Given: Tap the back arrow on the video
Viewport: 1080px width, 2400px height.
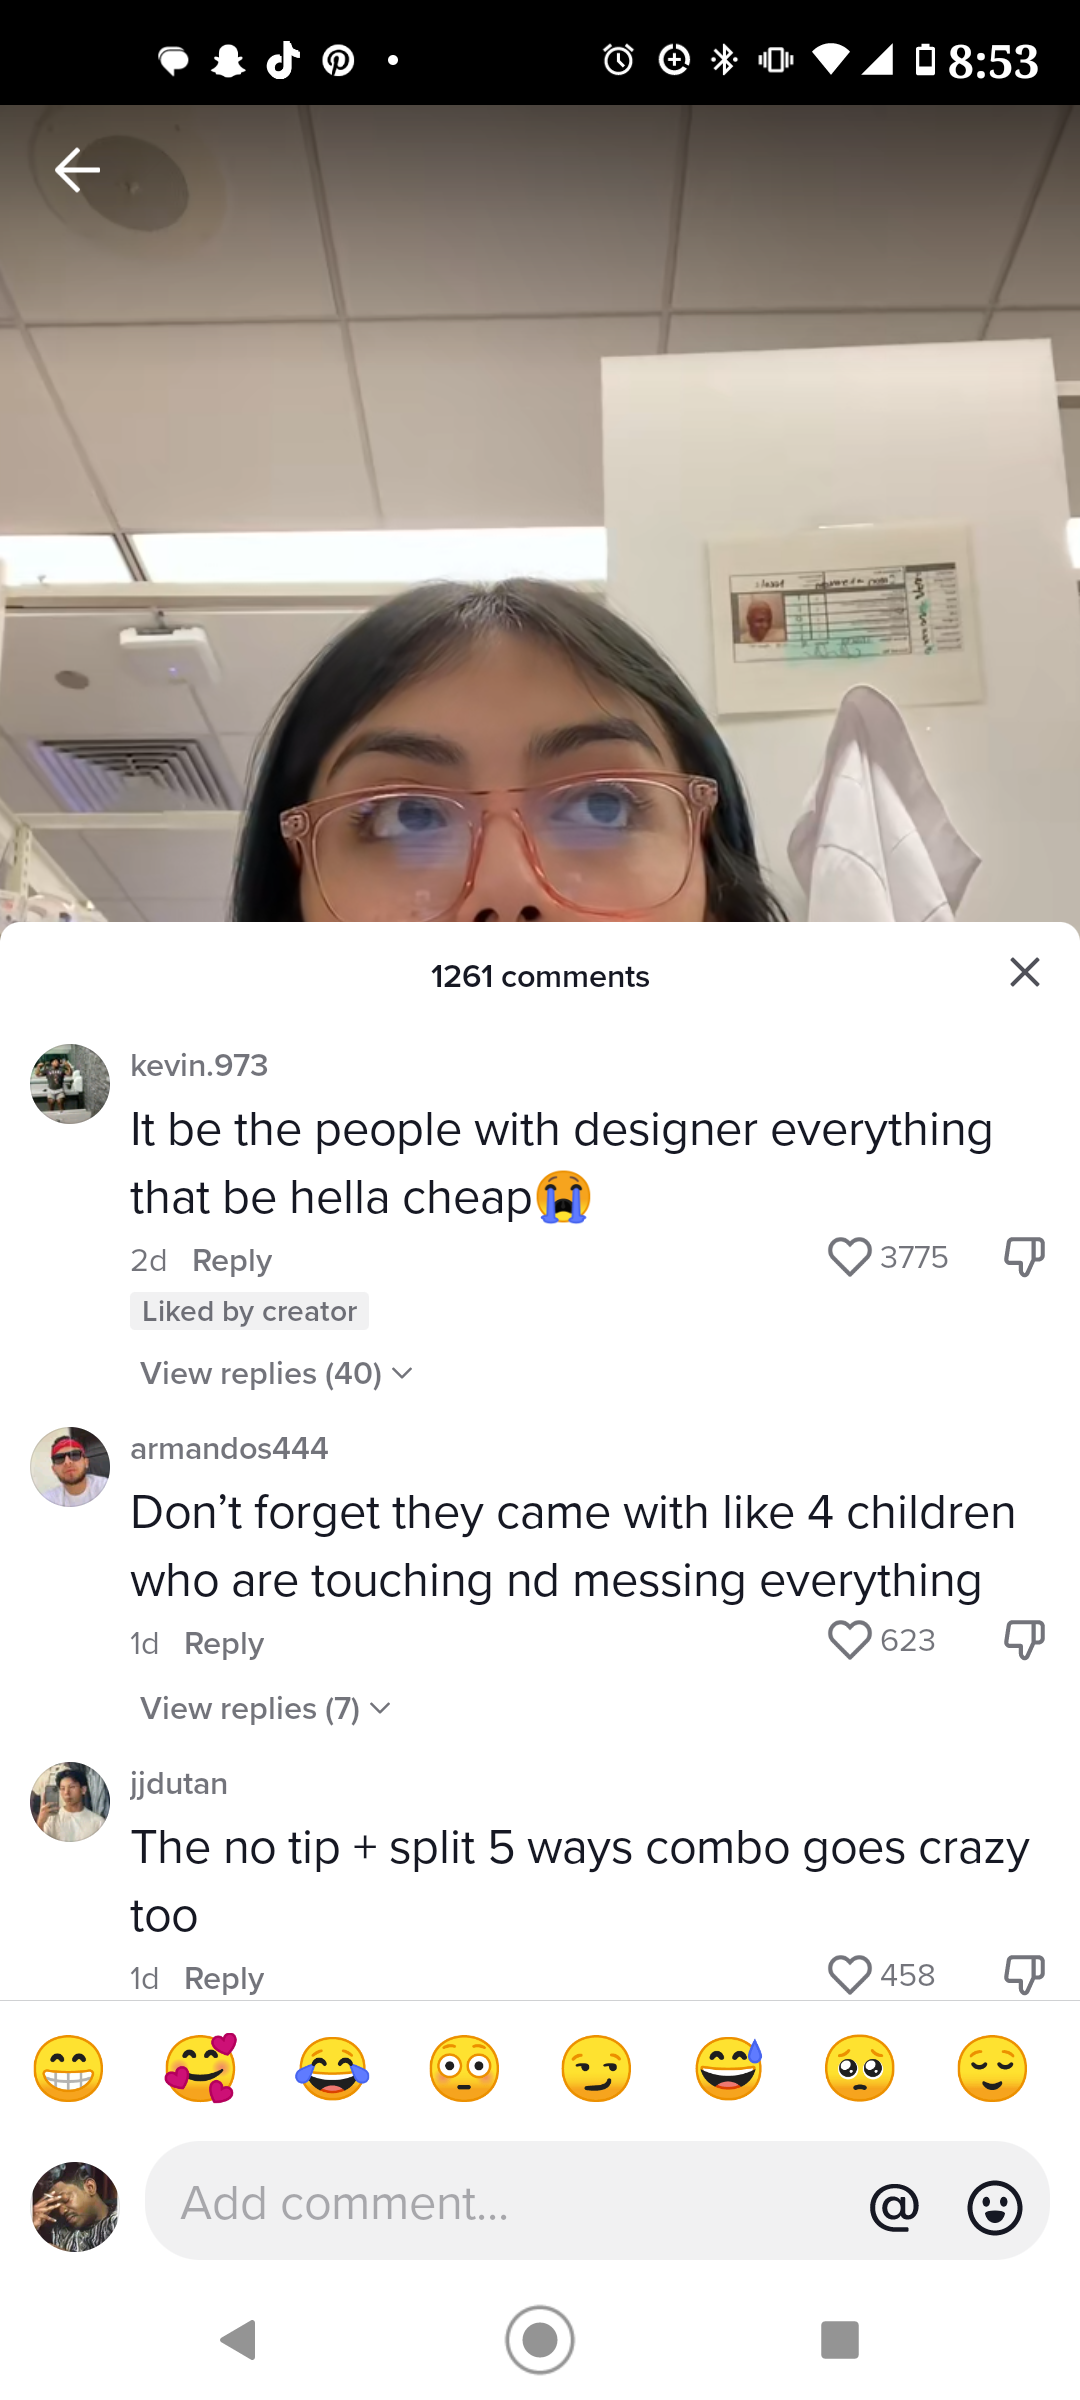Looking at the screenshot, I should 77,169.
